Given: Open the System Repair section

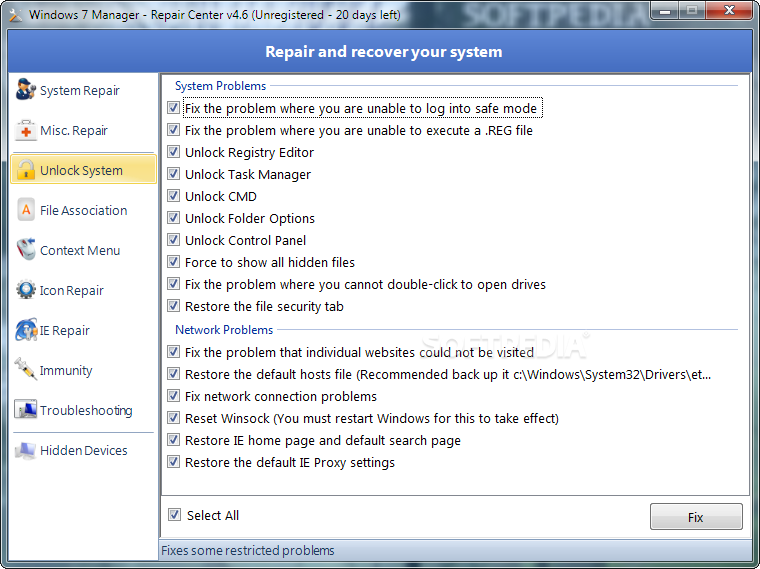Looking at the screenshot, I should tap(80, 91).
